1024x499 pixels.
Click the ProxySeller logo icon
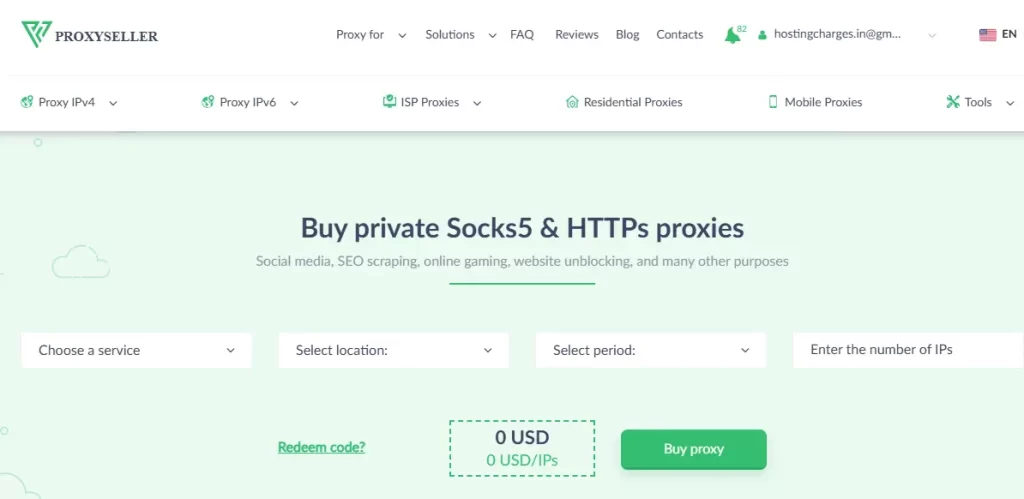click(x=36, y=34)
